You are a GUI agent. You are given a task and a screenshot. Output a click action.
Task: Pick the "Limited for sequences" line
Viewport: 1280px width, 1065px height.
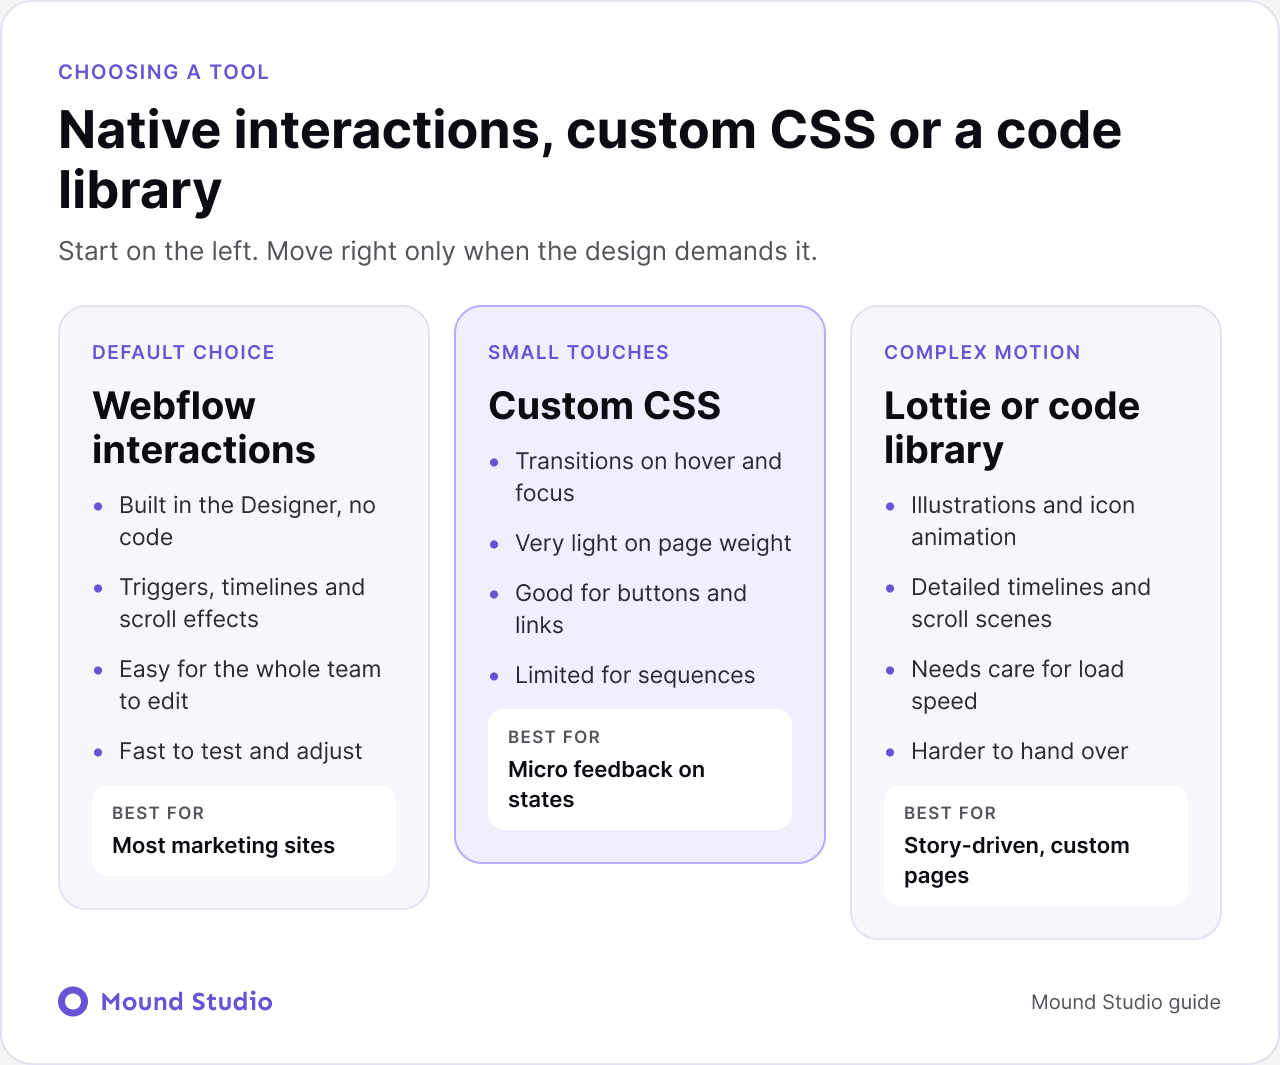click(635, 675)
